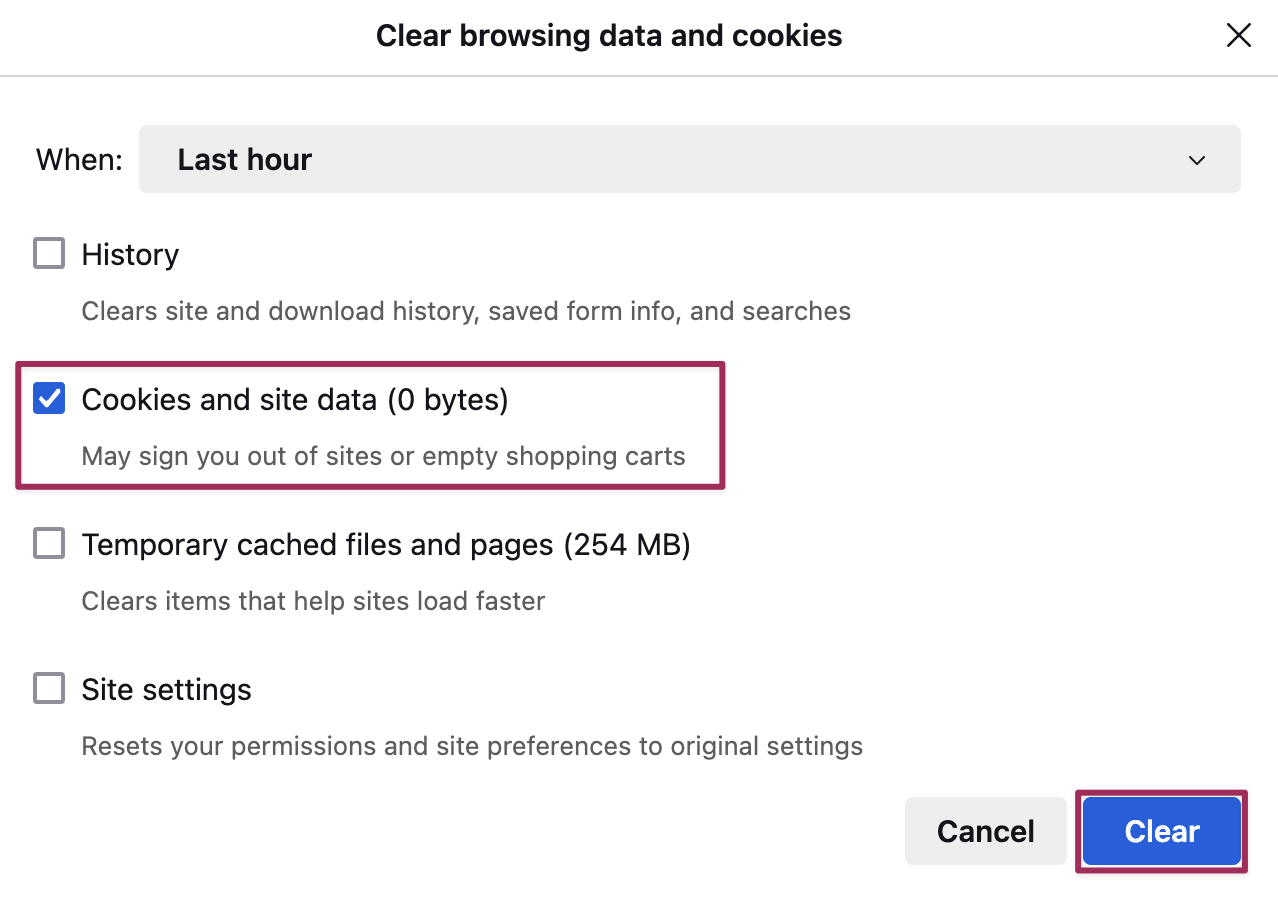Click the blue Clear button
This screenshot has width=1278, height=900.
click(x=1161, y=831)
